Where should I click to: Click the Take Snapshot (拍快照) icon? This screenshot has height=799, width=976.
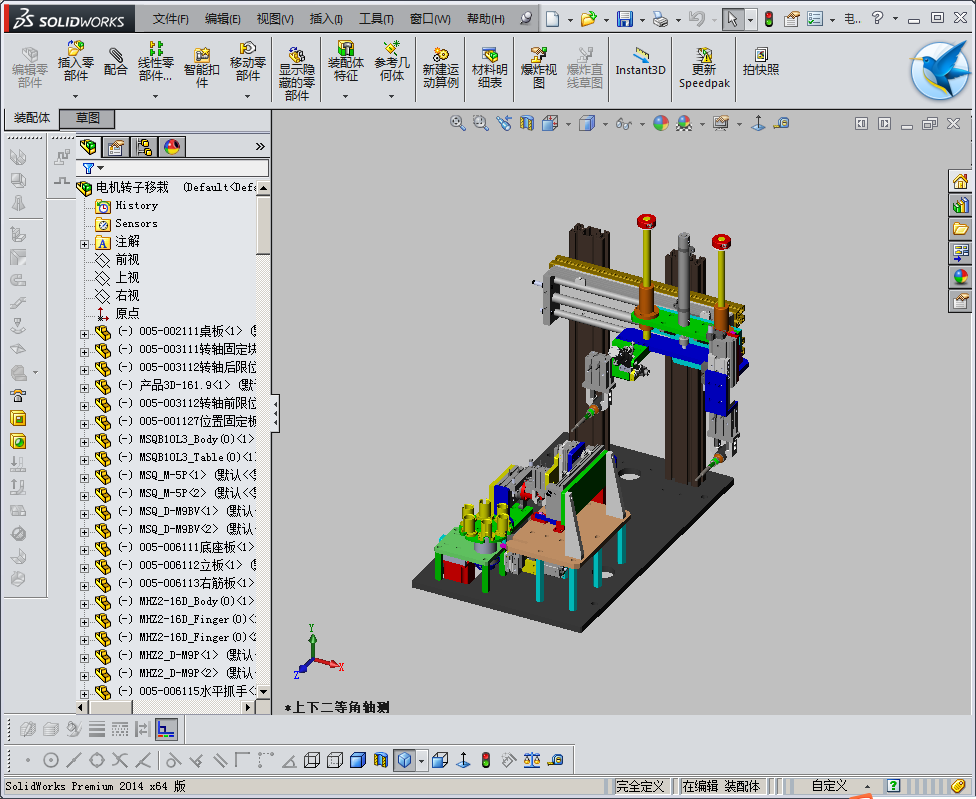(760, 62)
